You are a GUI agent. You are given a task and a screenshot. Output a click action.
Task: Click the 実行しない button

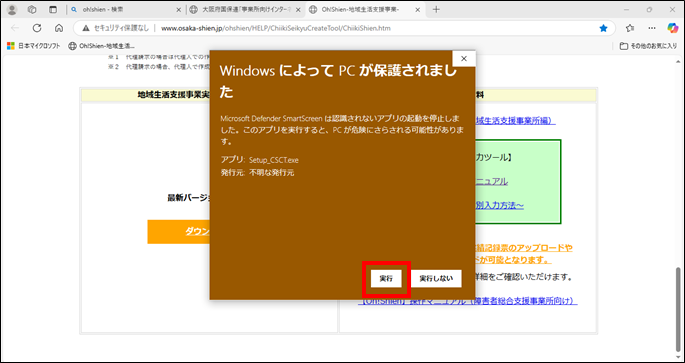pos(436,279)
